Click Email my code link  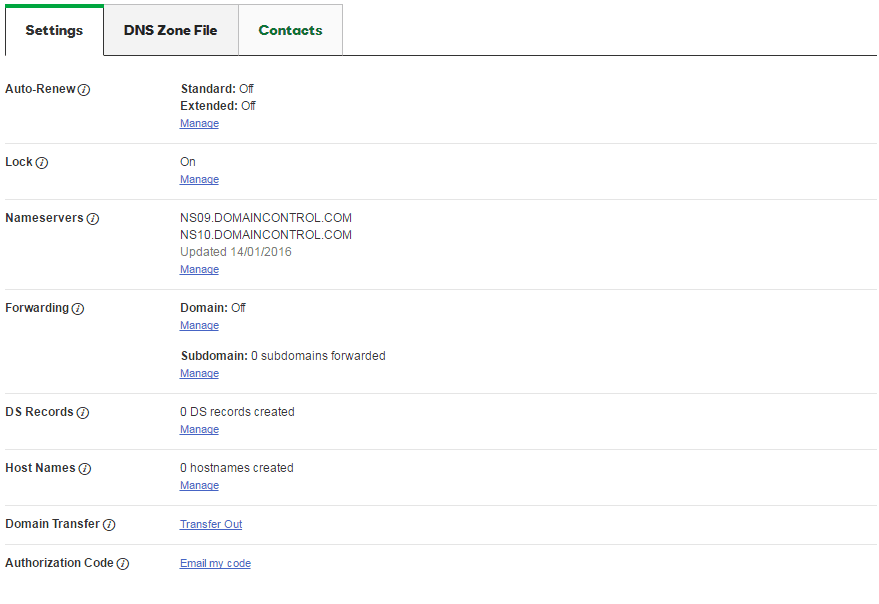pos(215,564)
